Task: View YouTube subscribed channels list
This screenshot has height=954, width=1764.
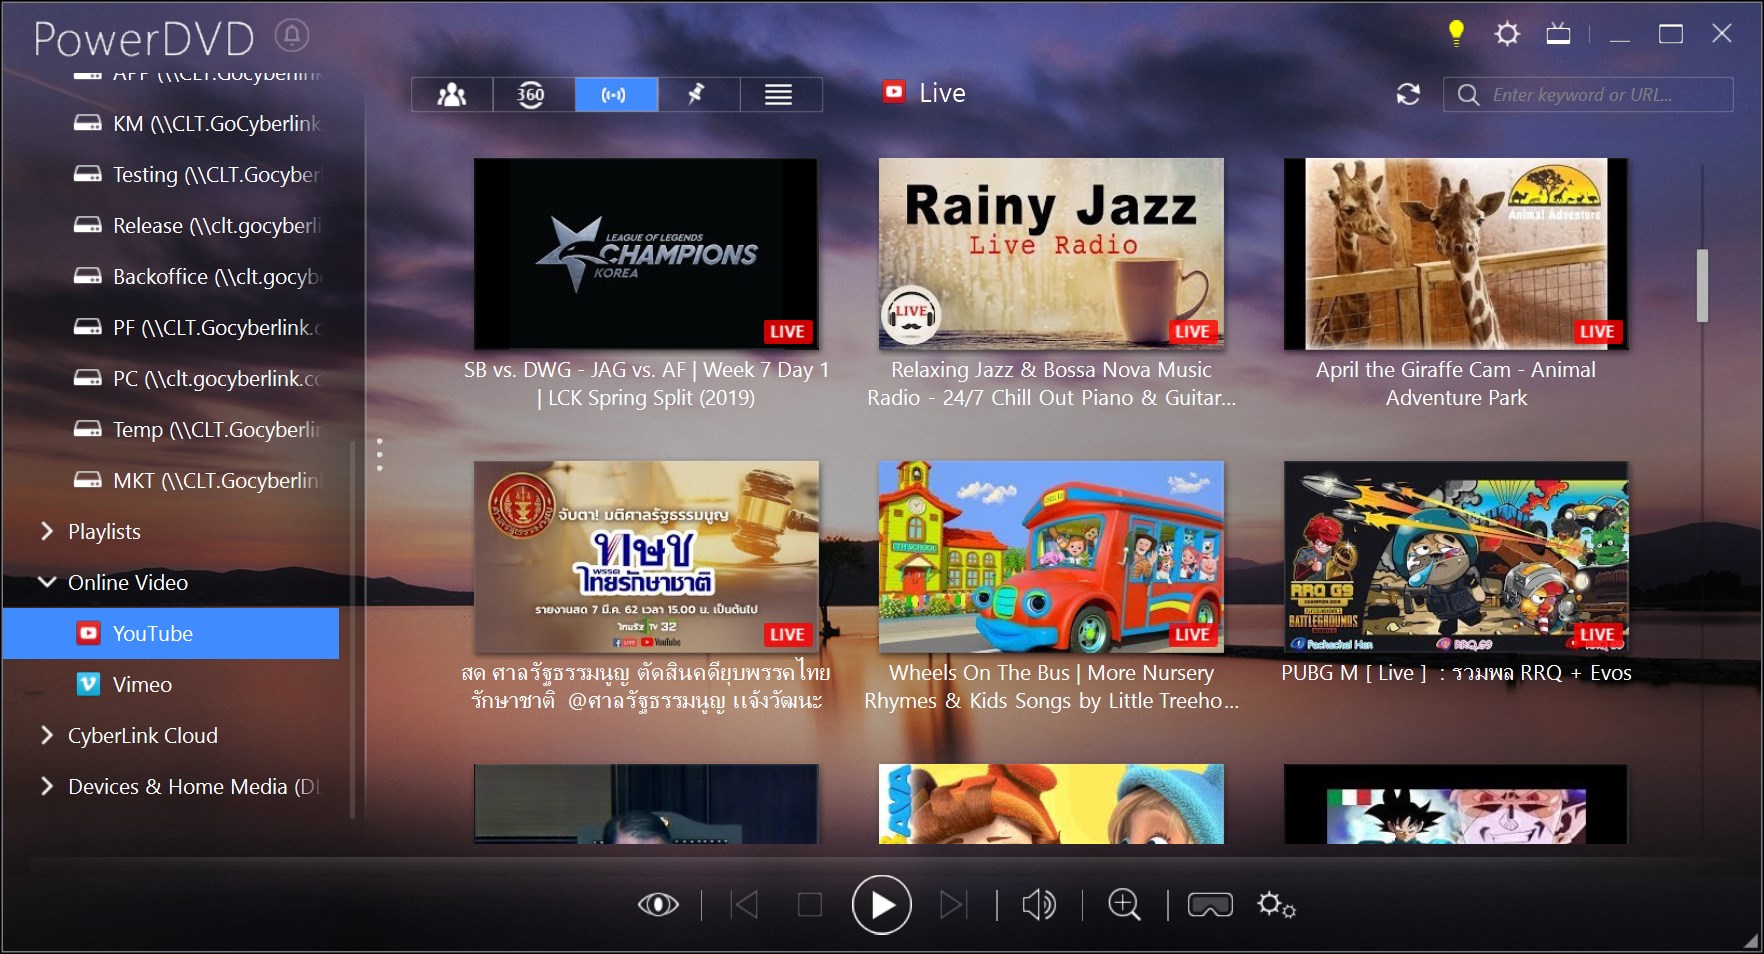Action: pos(780,94)
